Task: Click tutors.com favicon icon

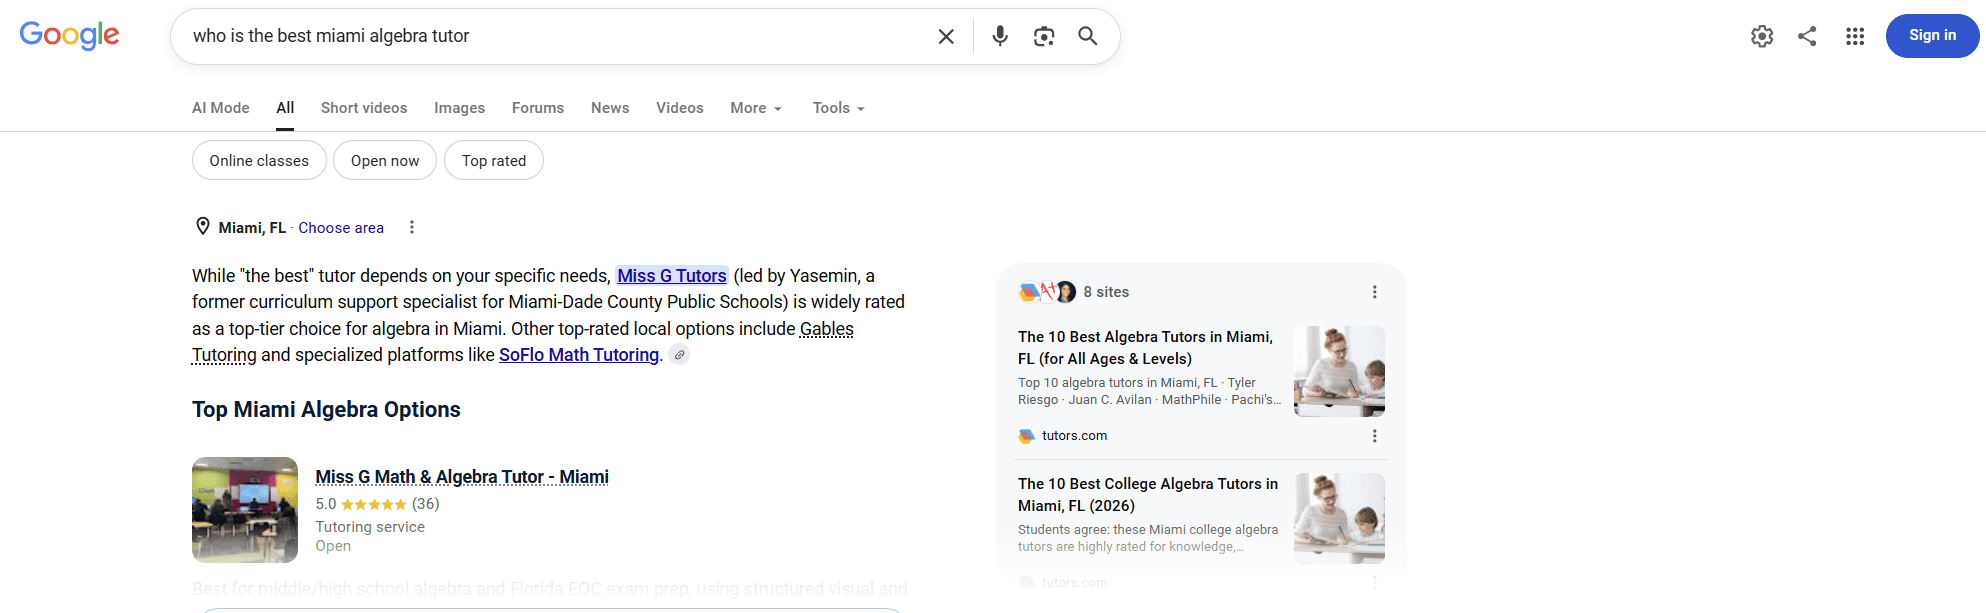Action: pos(1026,436)
